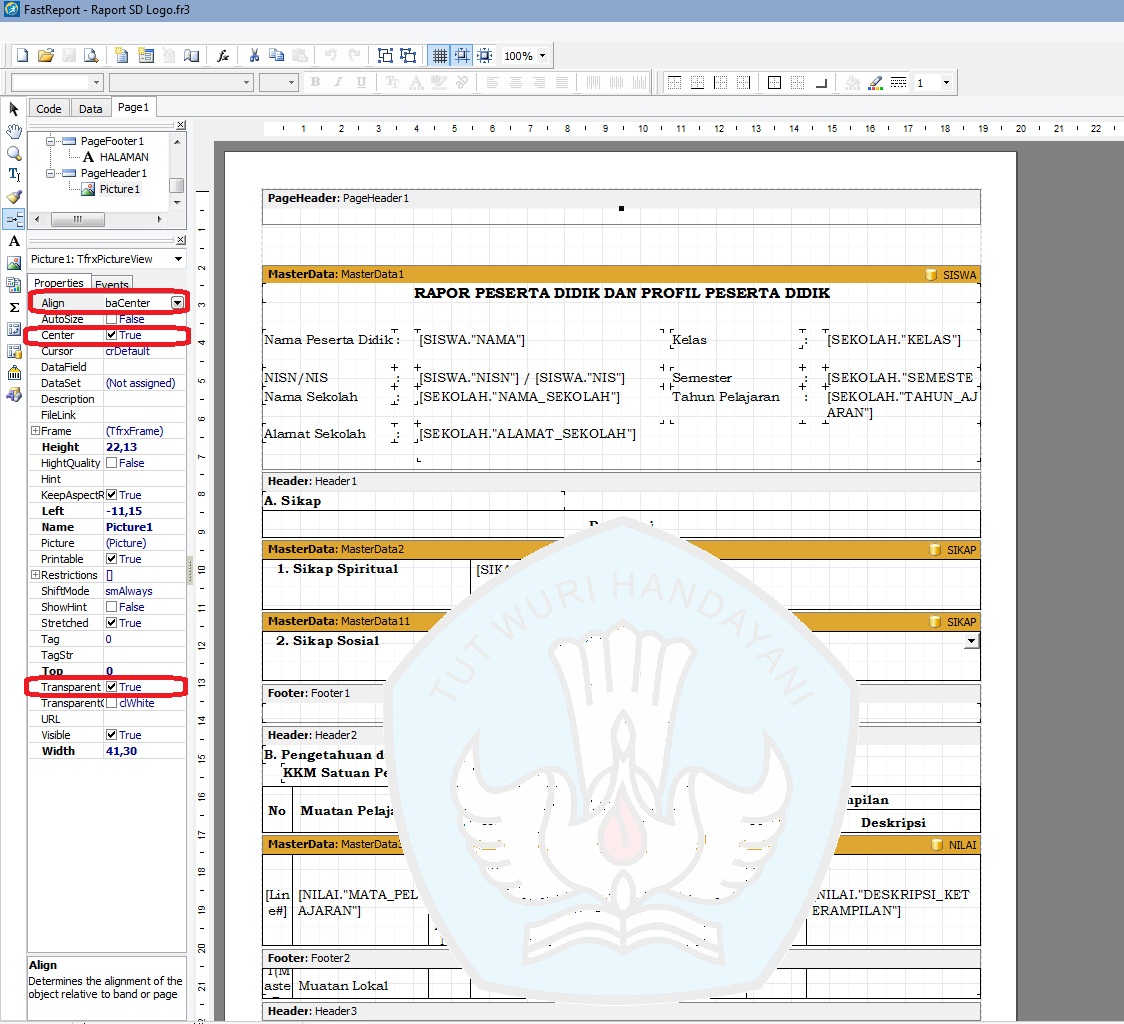Select the Hand pan tool
This screenshot has height=1024, width=1124.
pos(14,131)
